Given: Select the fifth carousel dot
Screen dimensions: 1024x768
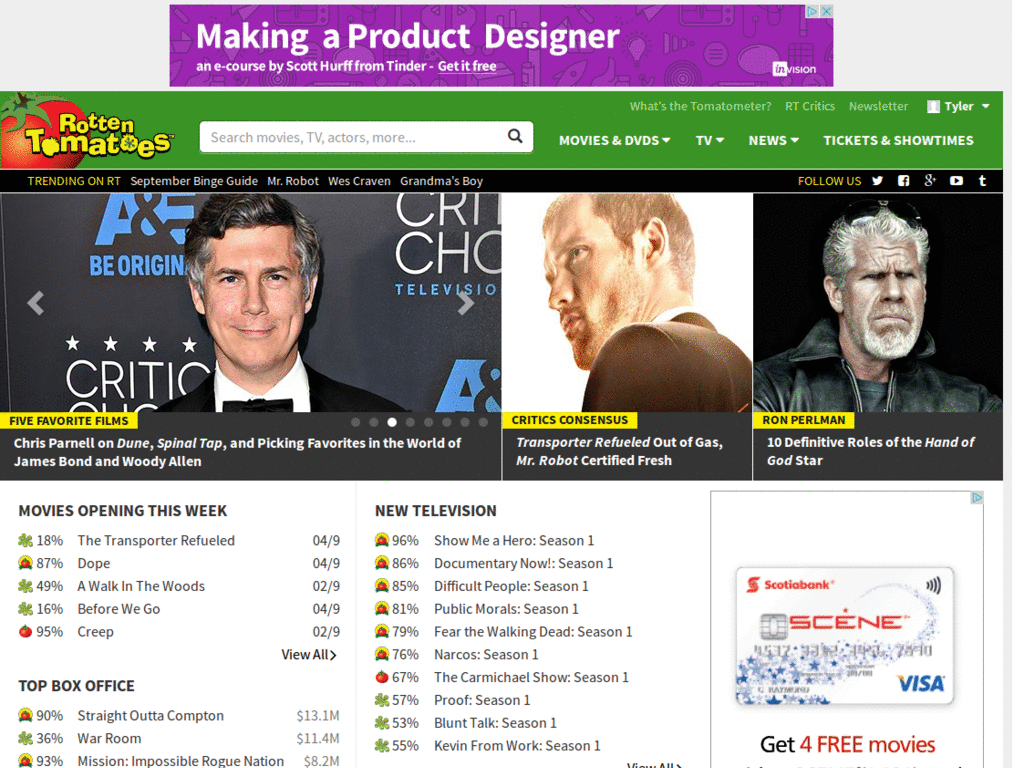Looking at the screenshot, I should tap(428, 423).
